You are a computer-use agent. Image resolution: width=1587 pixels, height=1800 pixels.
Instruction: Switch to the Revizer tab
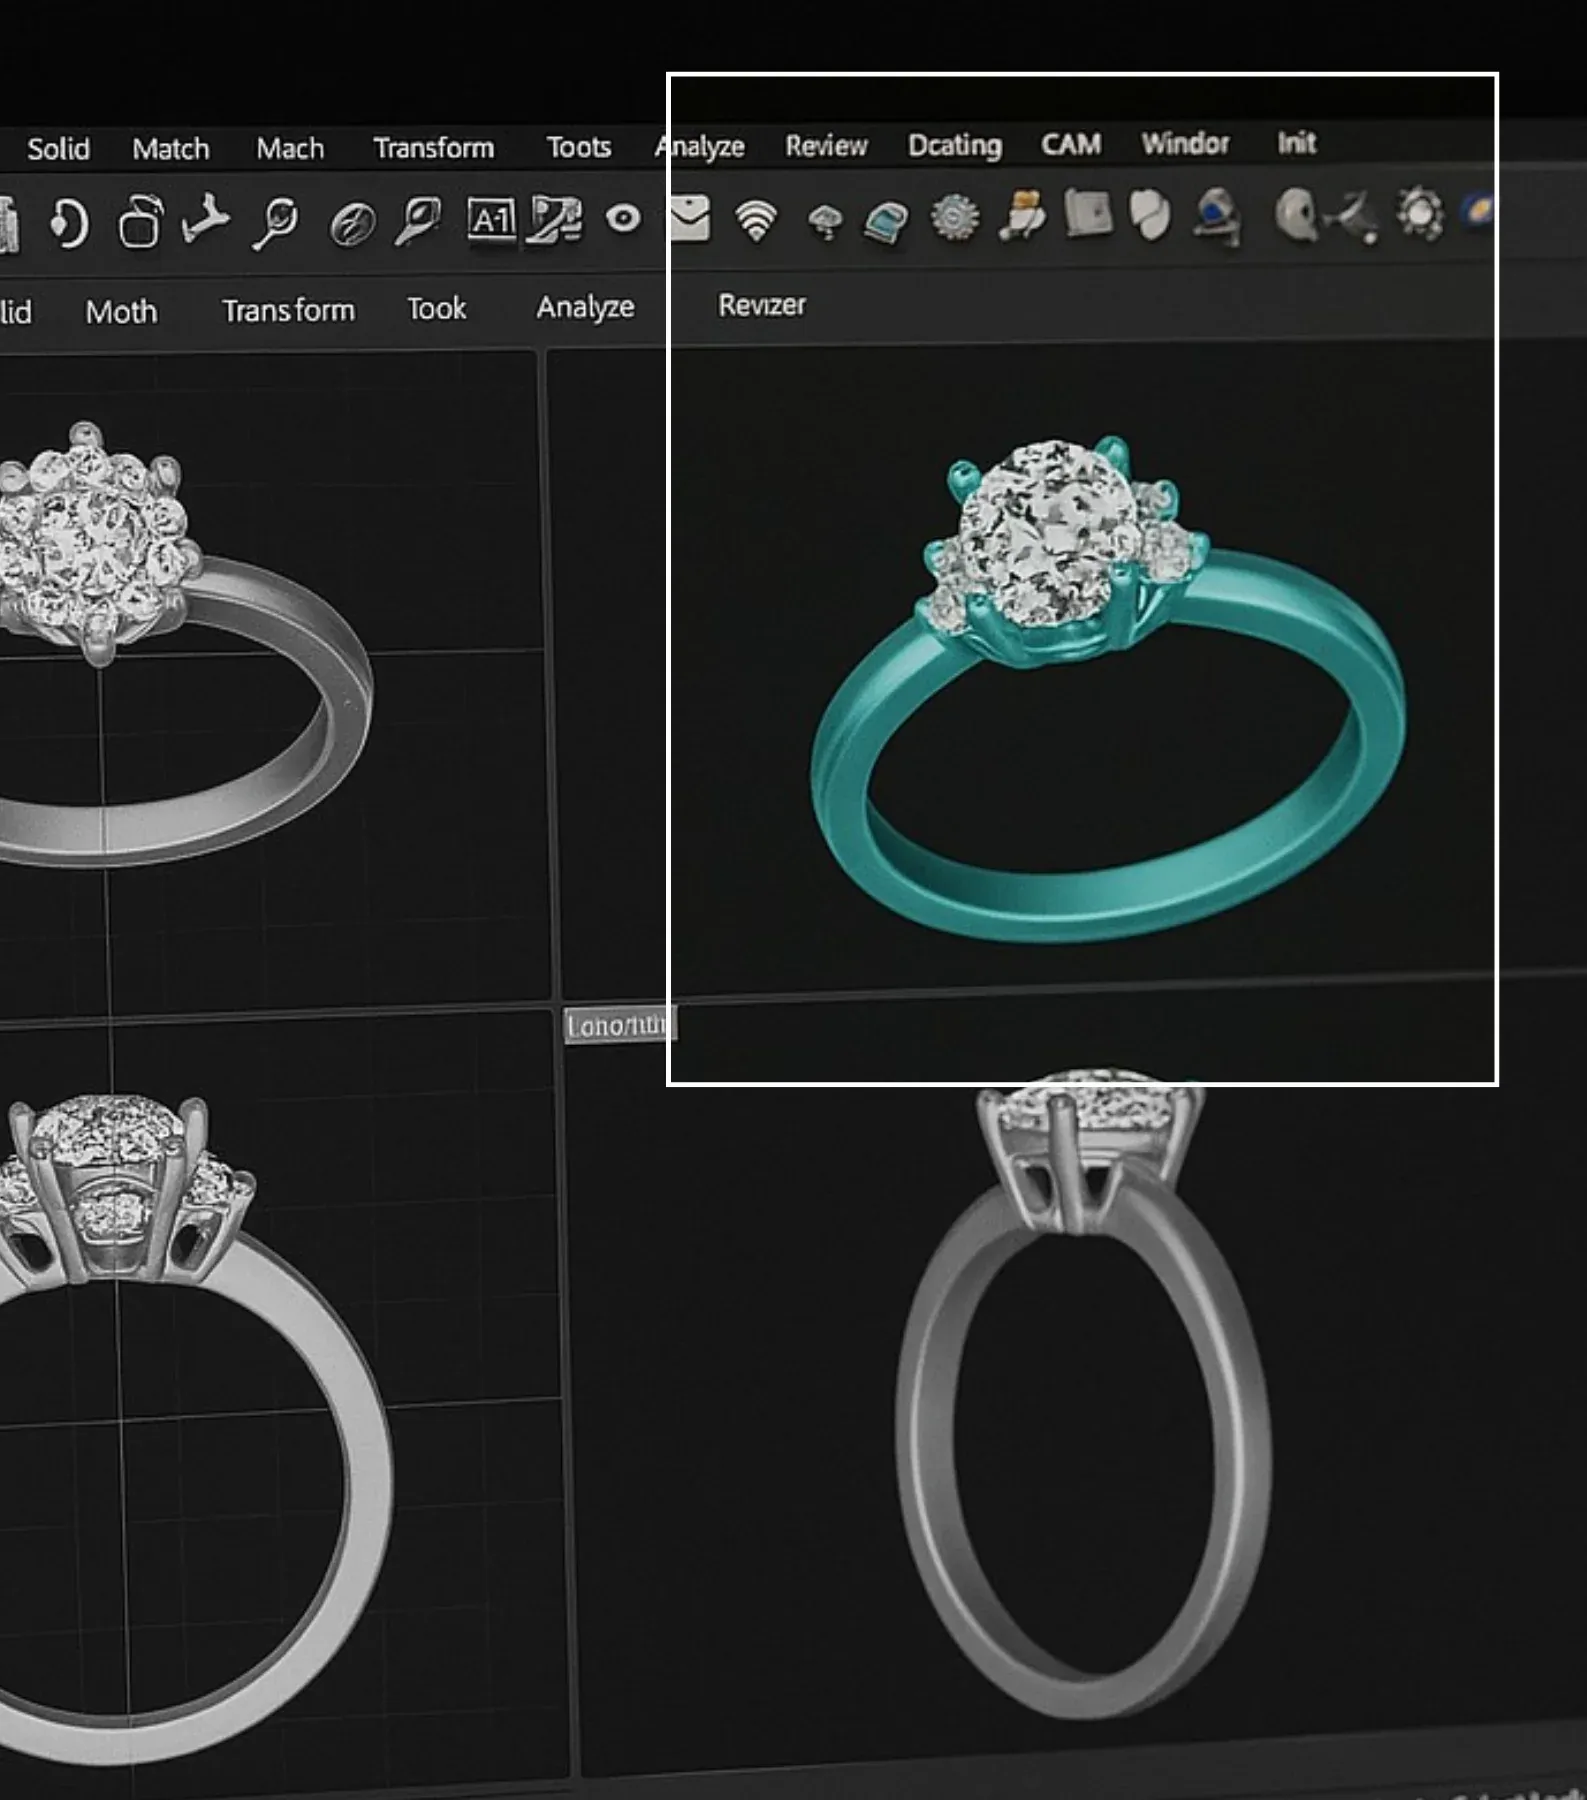pyautogui.click(x=761, y=305)
